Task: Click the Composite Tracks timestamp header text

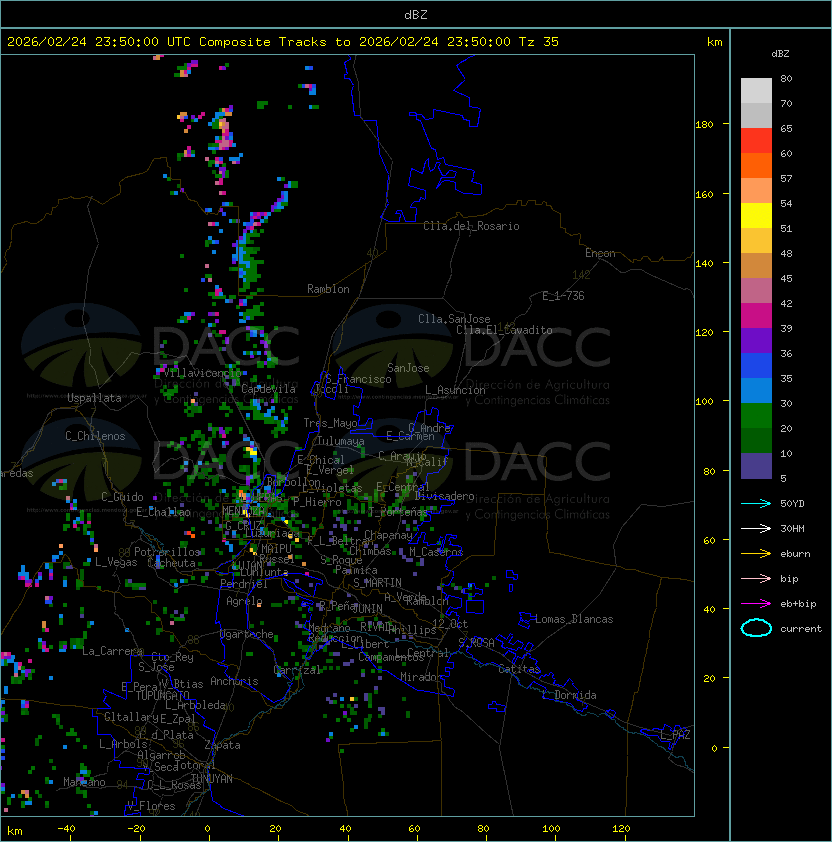Action: (x=283, y=42)
